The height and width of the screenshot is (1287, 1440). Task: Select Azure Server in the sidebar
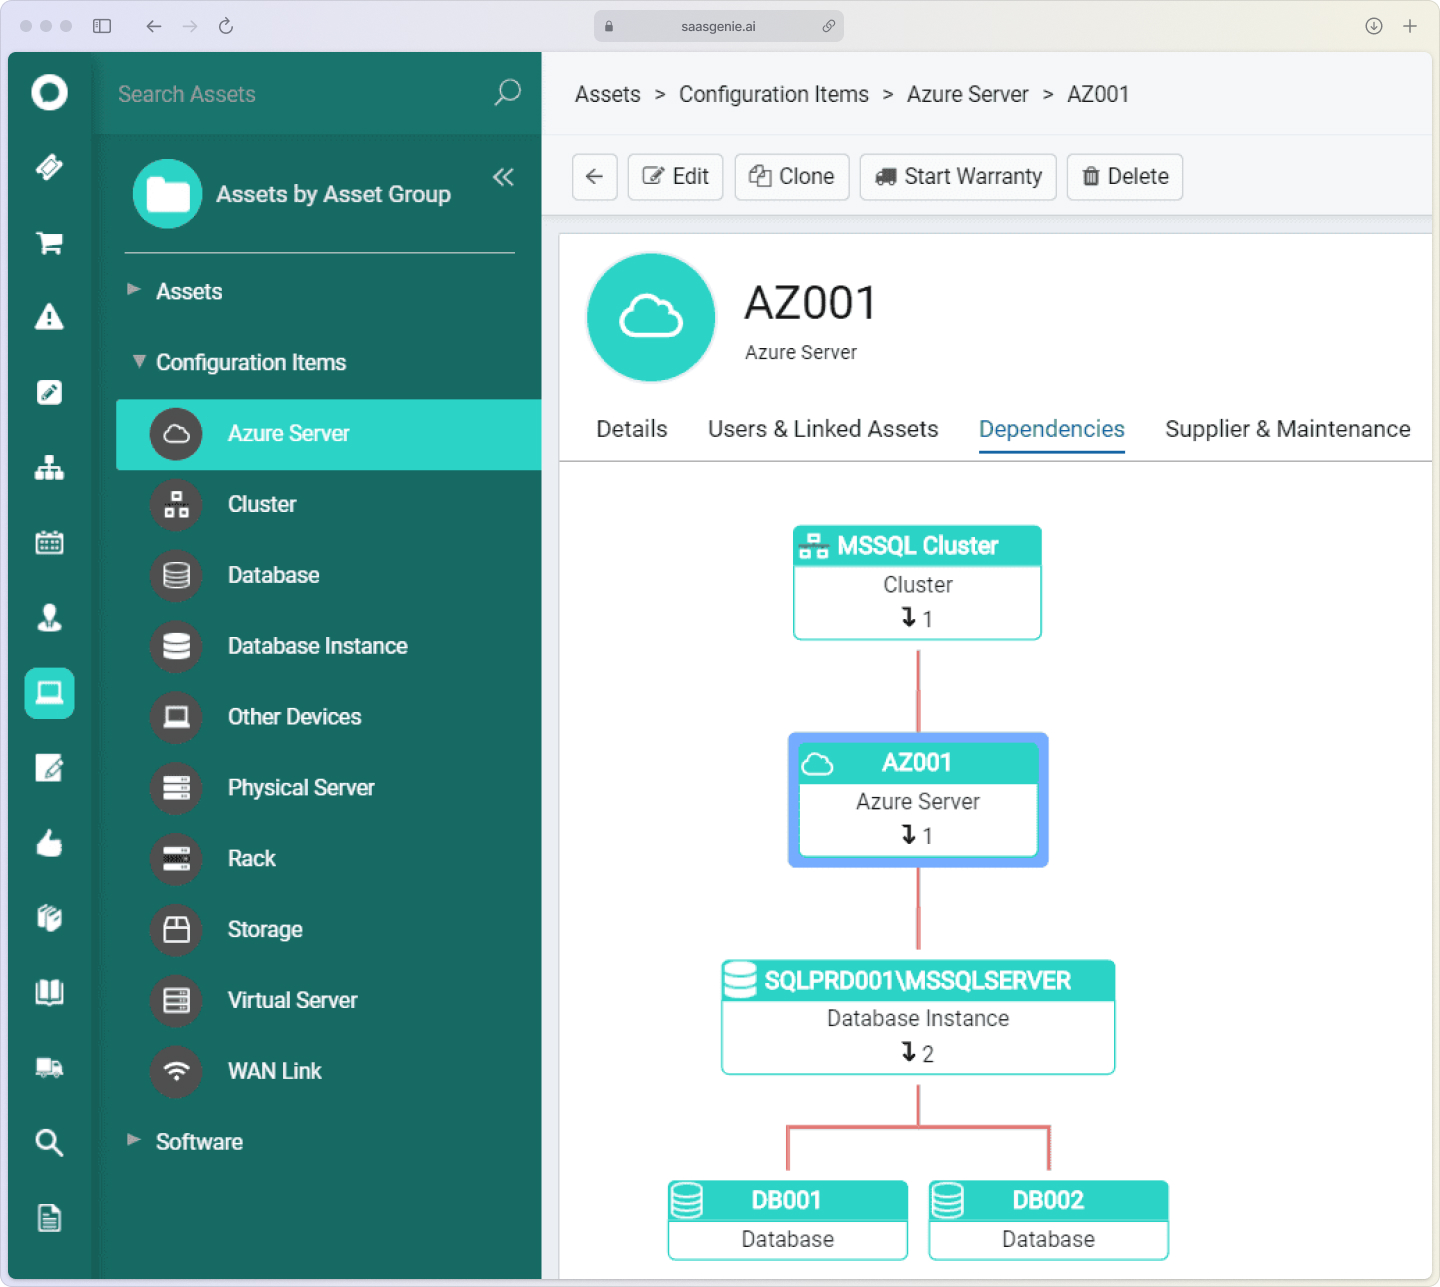[x=328, y=434]
